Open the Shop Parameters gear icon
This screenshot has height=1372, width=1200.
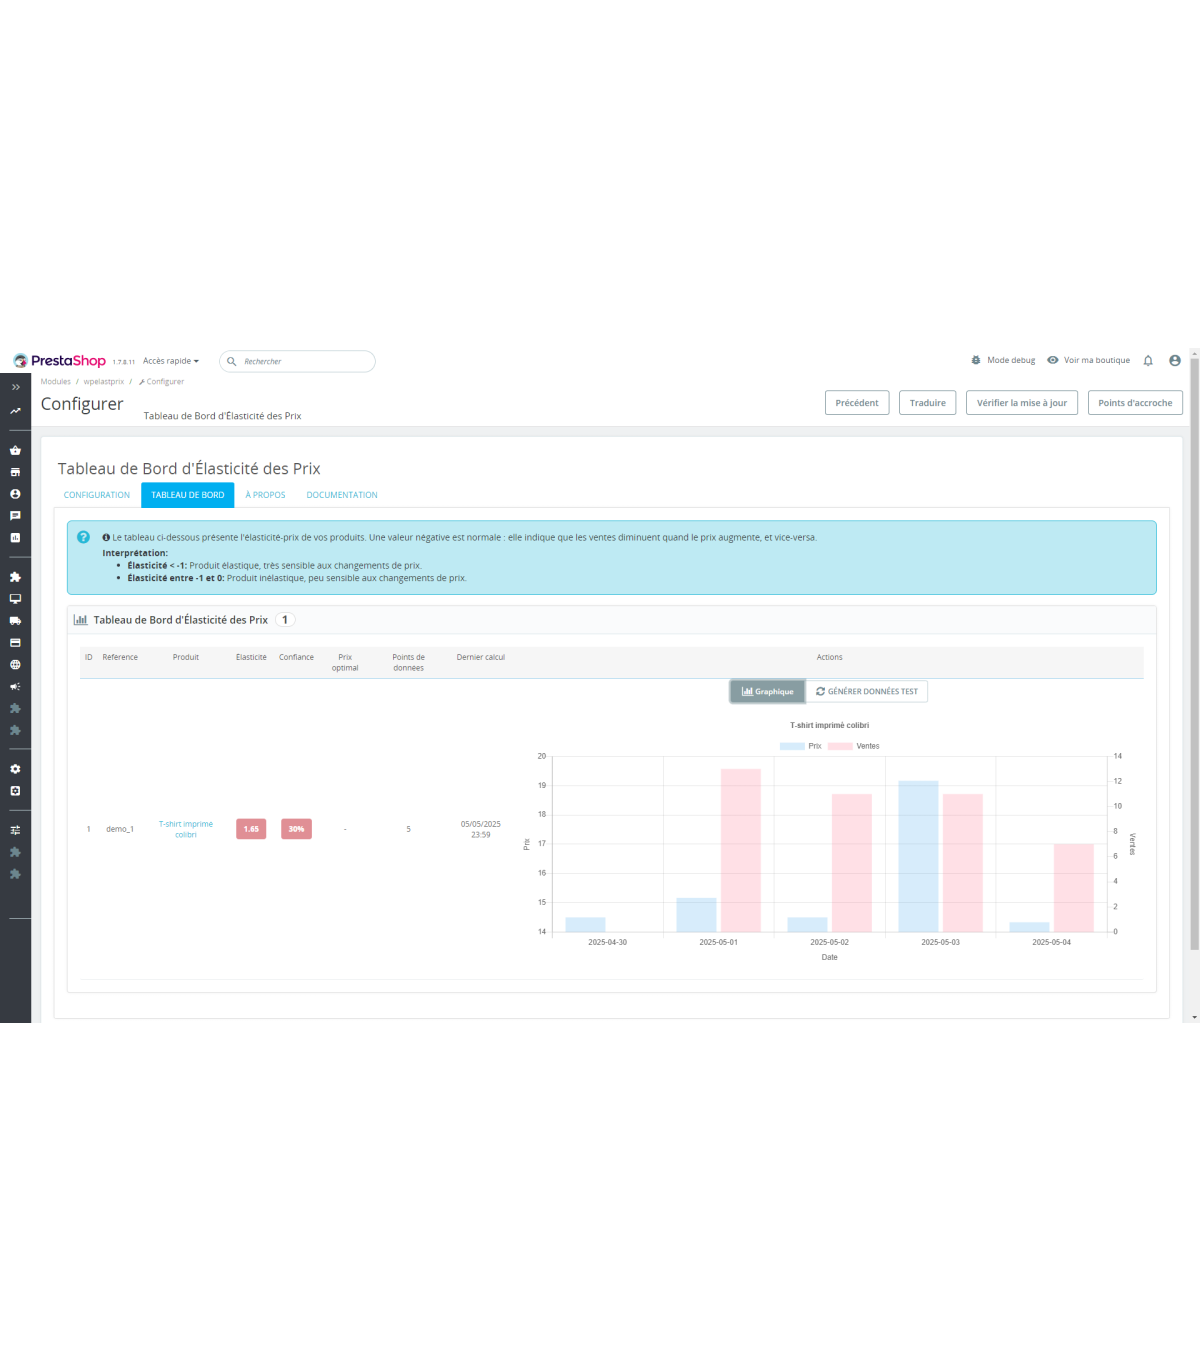(x=15, y=769)
